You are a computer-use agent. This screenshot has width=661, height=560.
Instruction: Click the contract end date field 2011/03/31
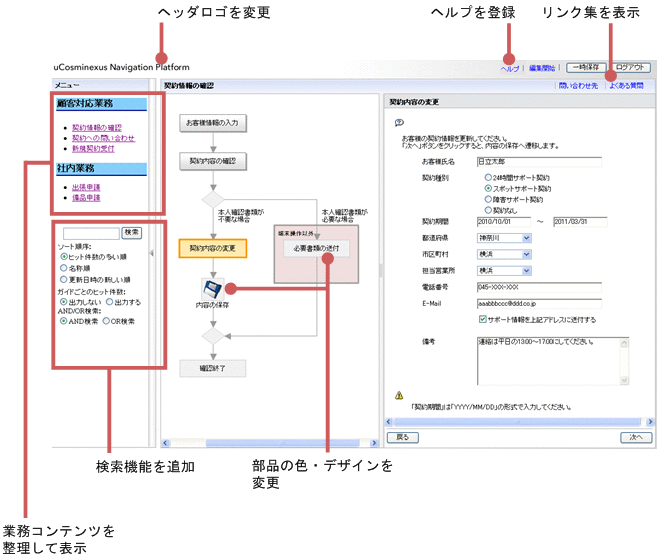[580, 222]
